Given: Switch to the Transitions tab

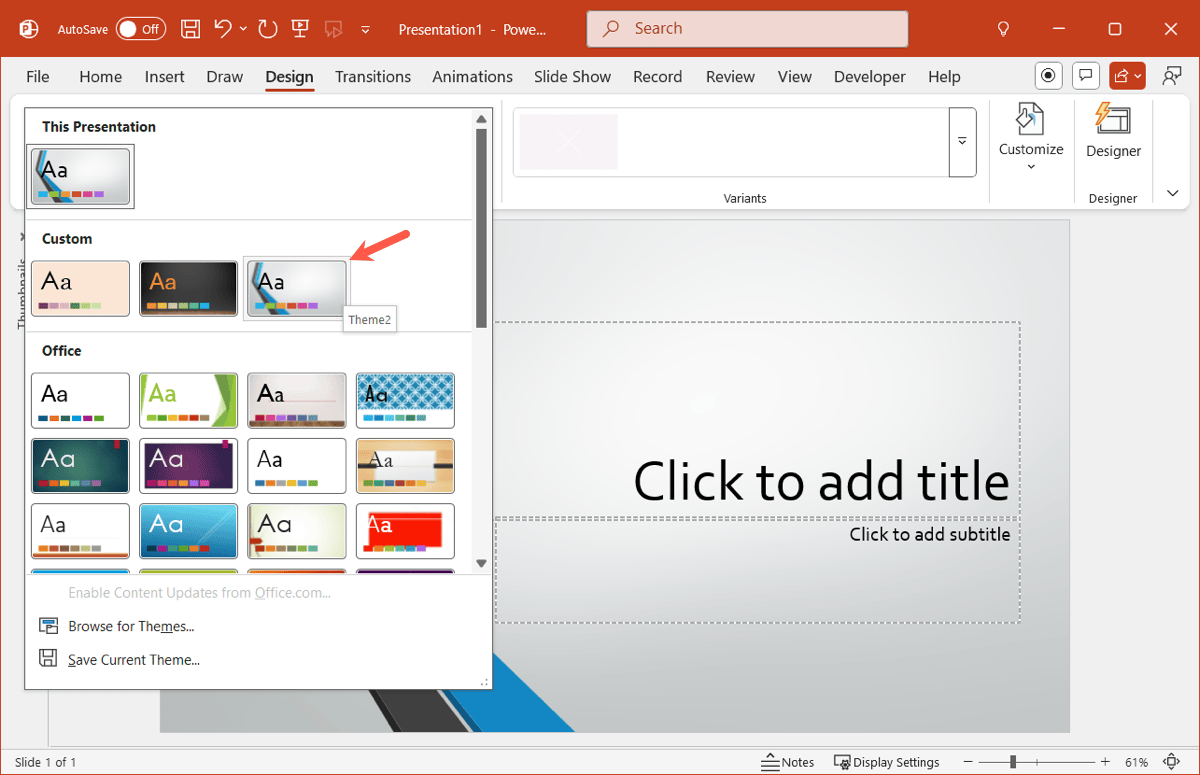Looking at the screenshot, I should coord(373,77).
